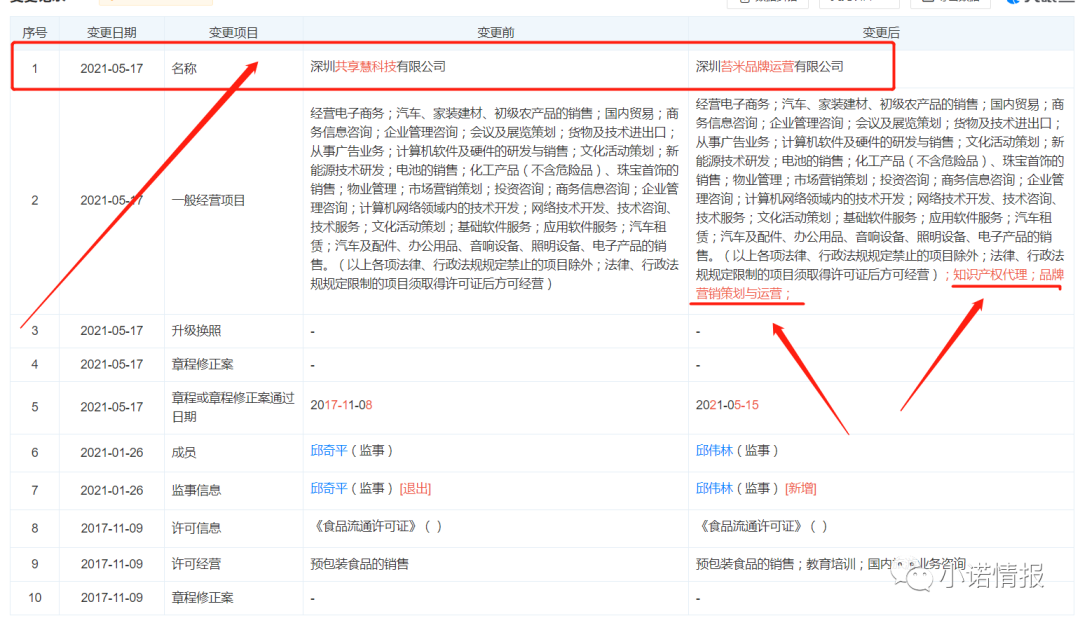This screenshot has width=1080, height=623.
Task: Click 《食品流通许可证》 in the 变更前 column
Action: click(365, 527)
